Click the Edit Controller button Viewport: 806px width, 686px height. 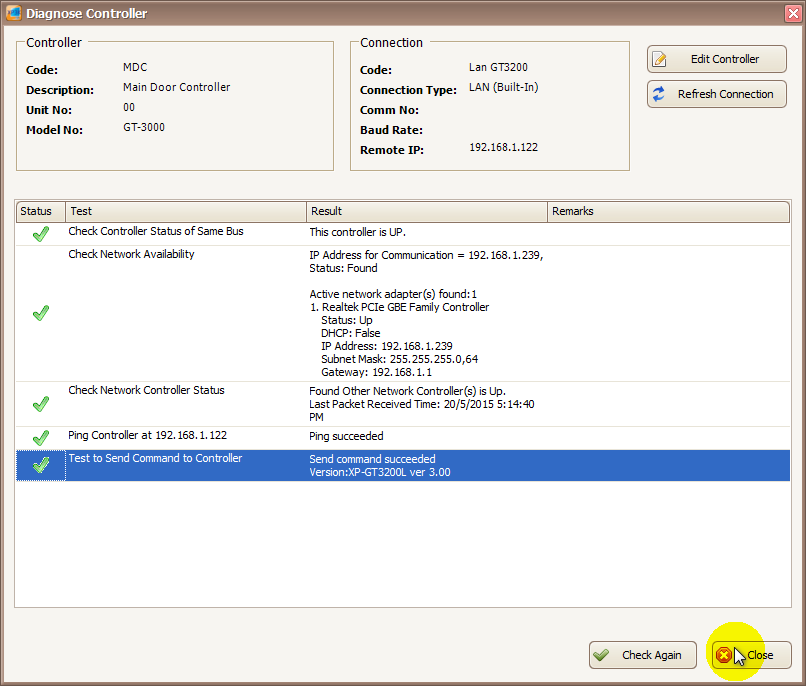(716, 59)
